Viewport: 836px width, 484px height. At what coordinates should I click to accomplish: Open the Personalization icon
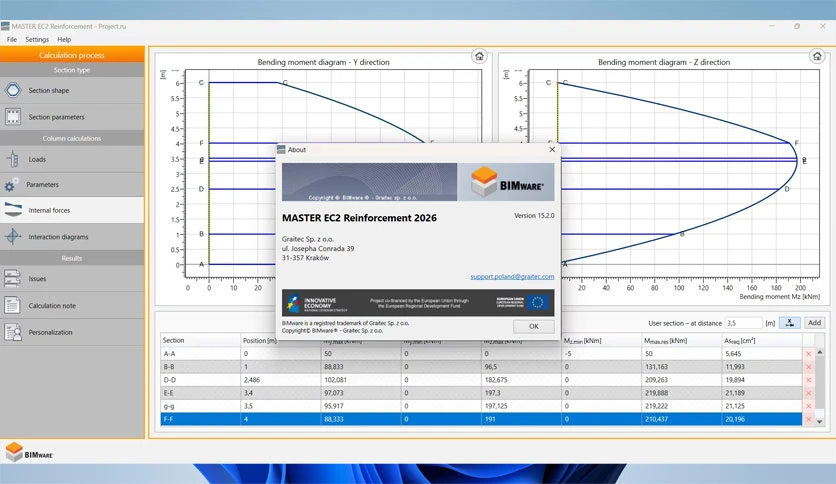click(x=13, y=332)
